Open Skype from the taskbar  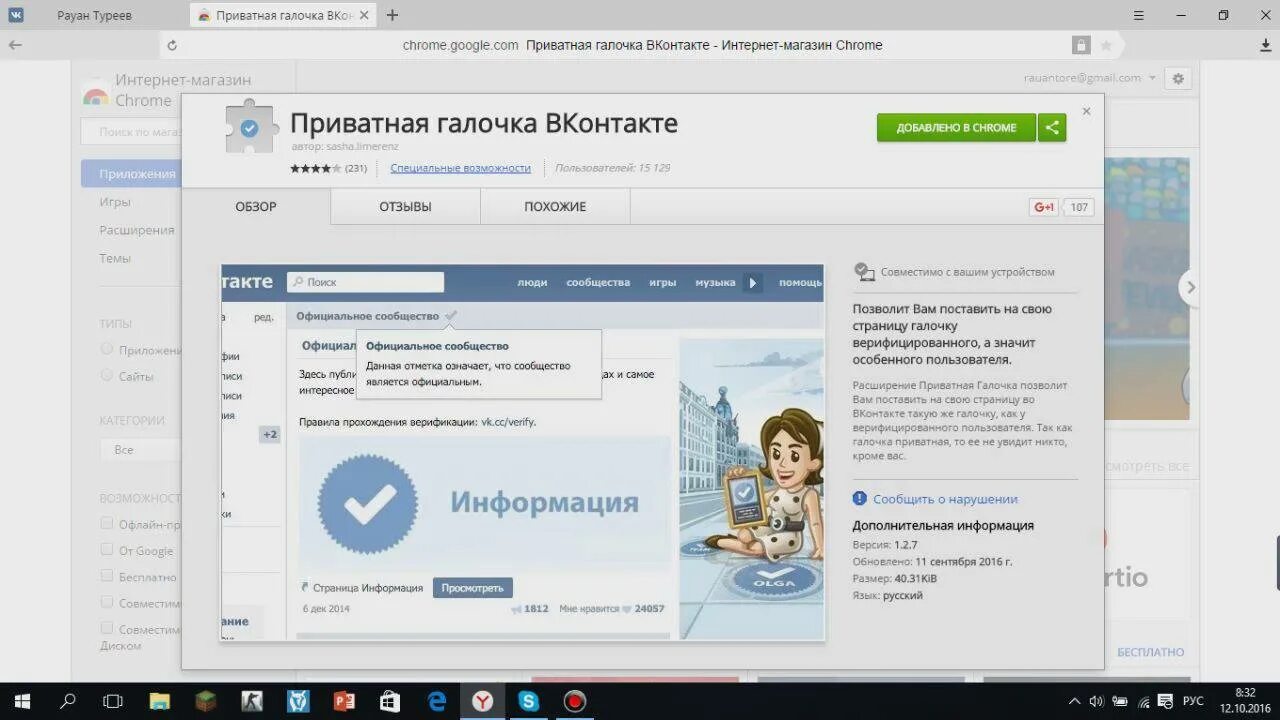528,701
